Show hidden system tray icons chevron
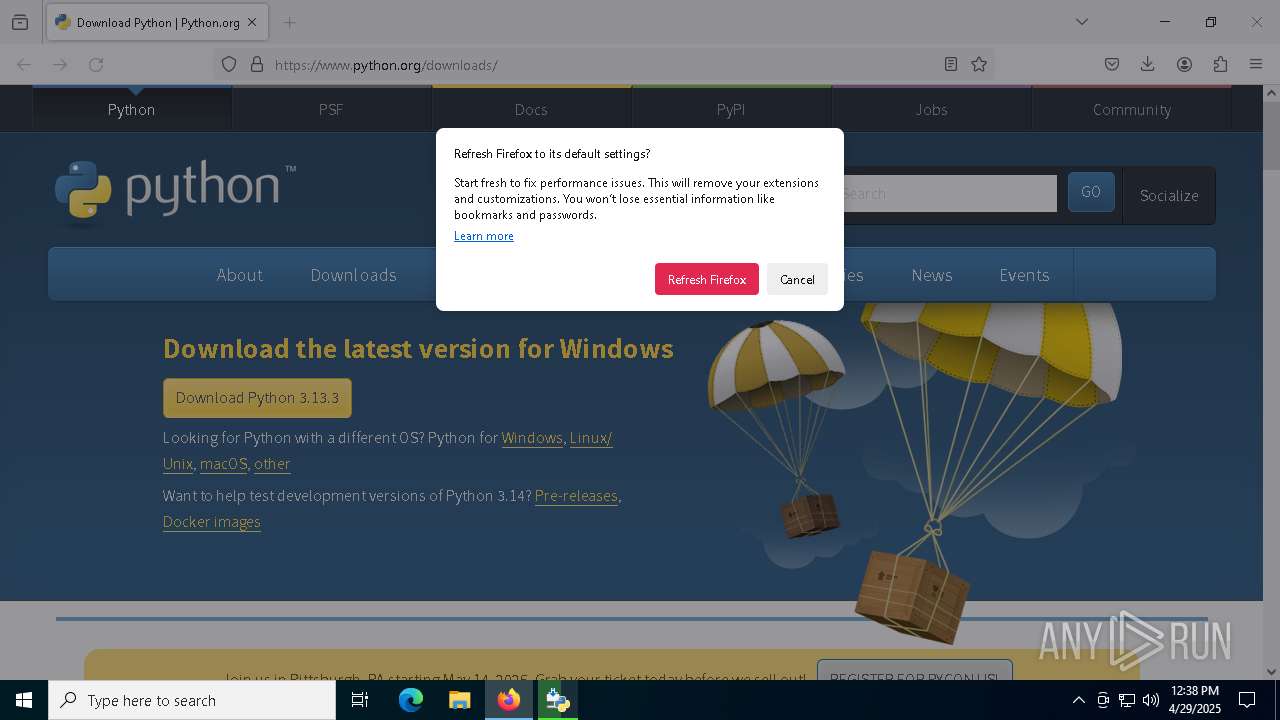The width and height of the screenshot is (1280, 720). pyautogui.click(x=1078, y=700)
